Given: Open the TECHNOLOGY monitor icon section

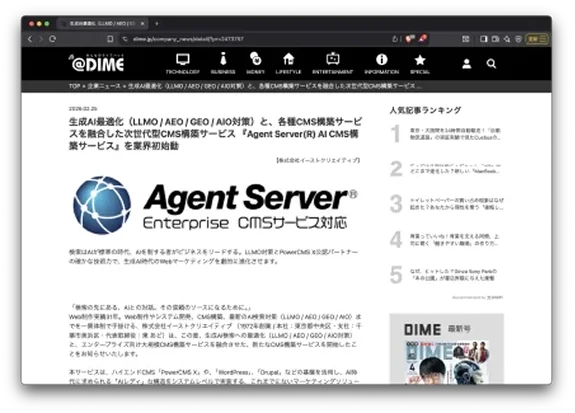Looking at the screenshot, I should [x=183, y=64].
